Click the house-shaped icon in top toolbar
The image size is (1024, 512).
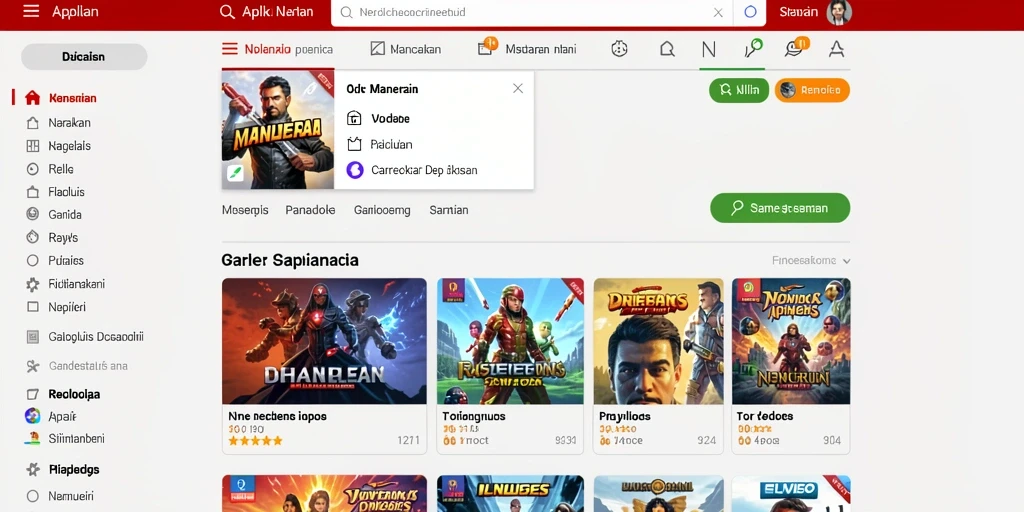[667, 49]
